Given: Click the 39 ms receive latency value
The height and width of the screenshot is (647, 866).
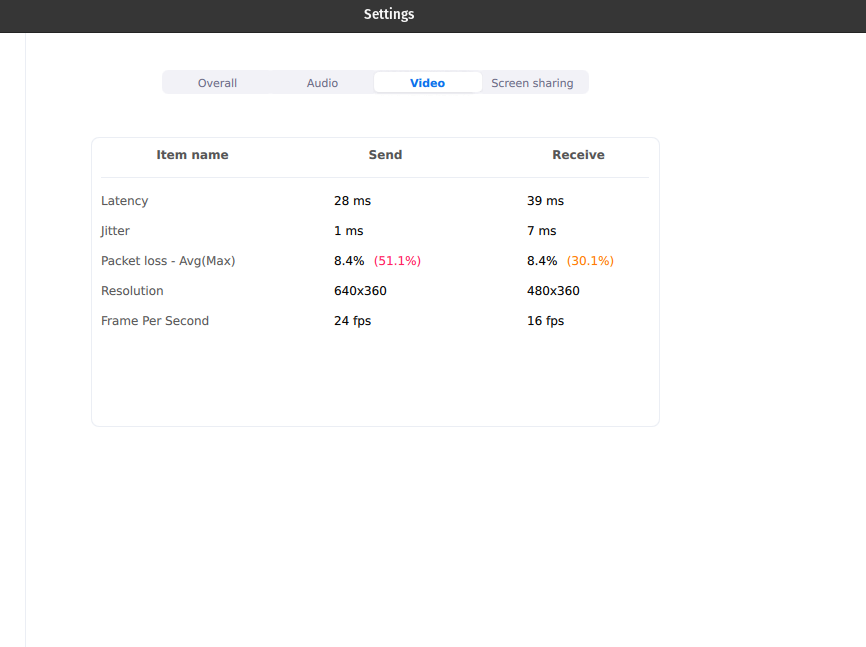Looking at the screenshot, I should [545, 201].
